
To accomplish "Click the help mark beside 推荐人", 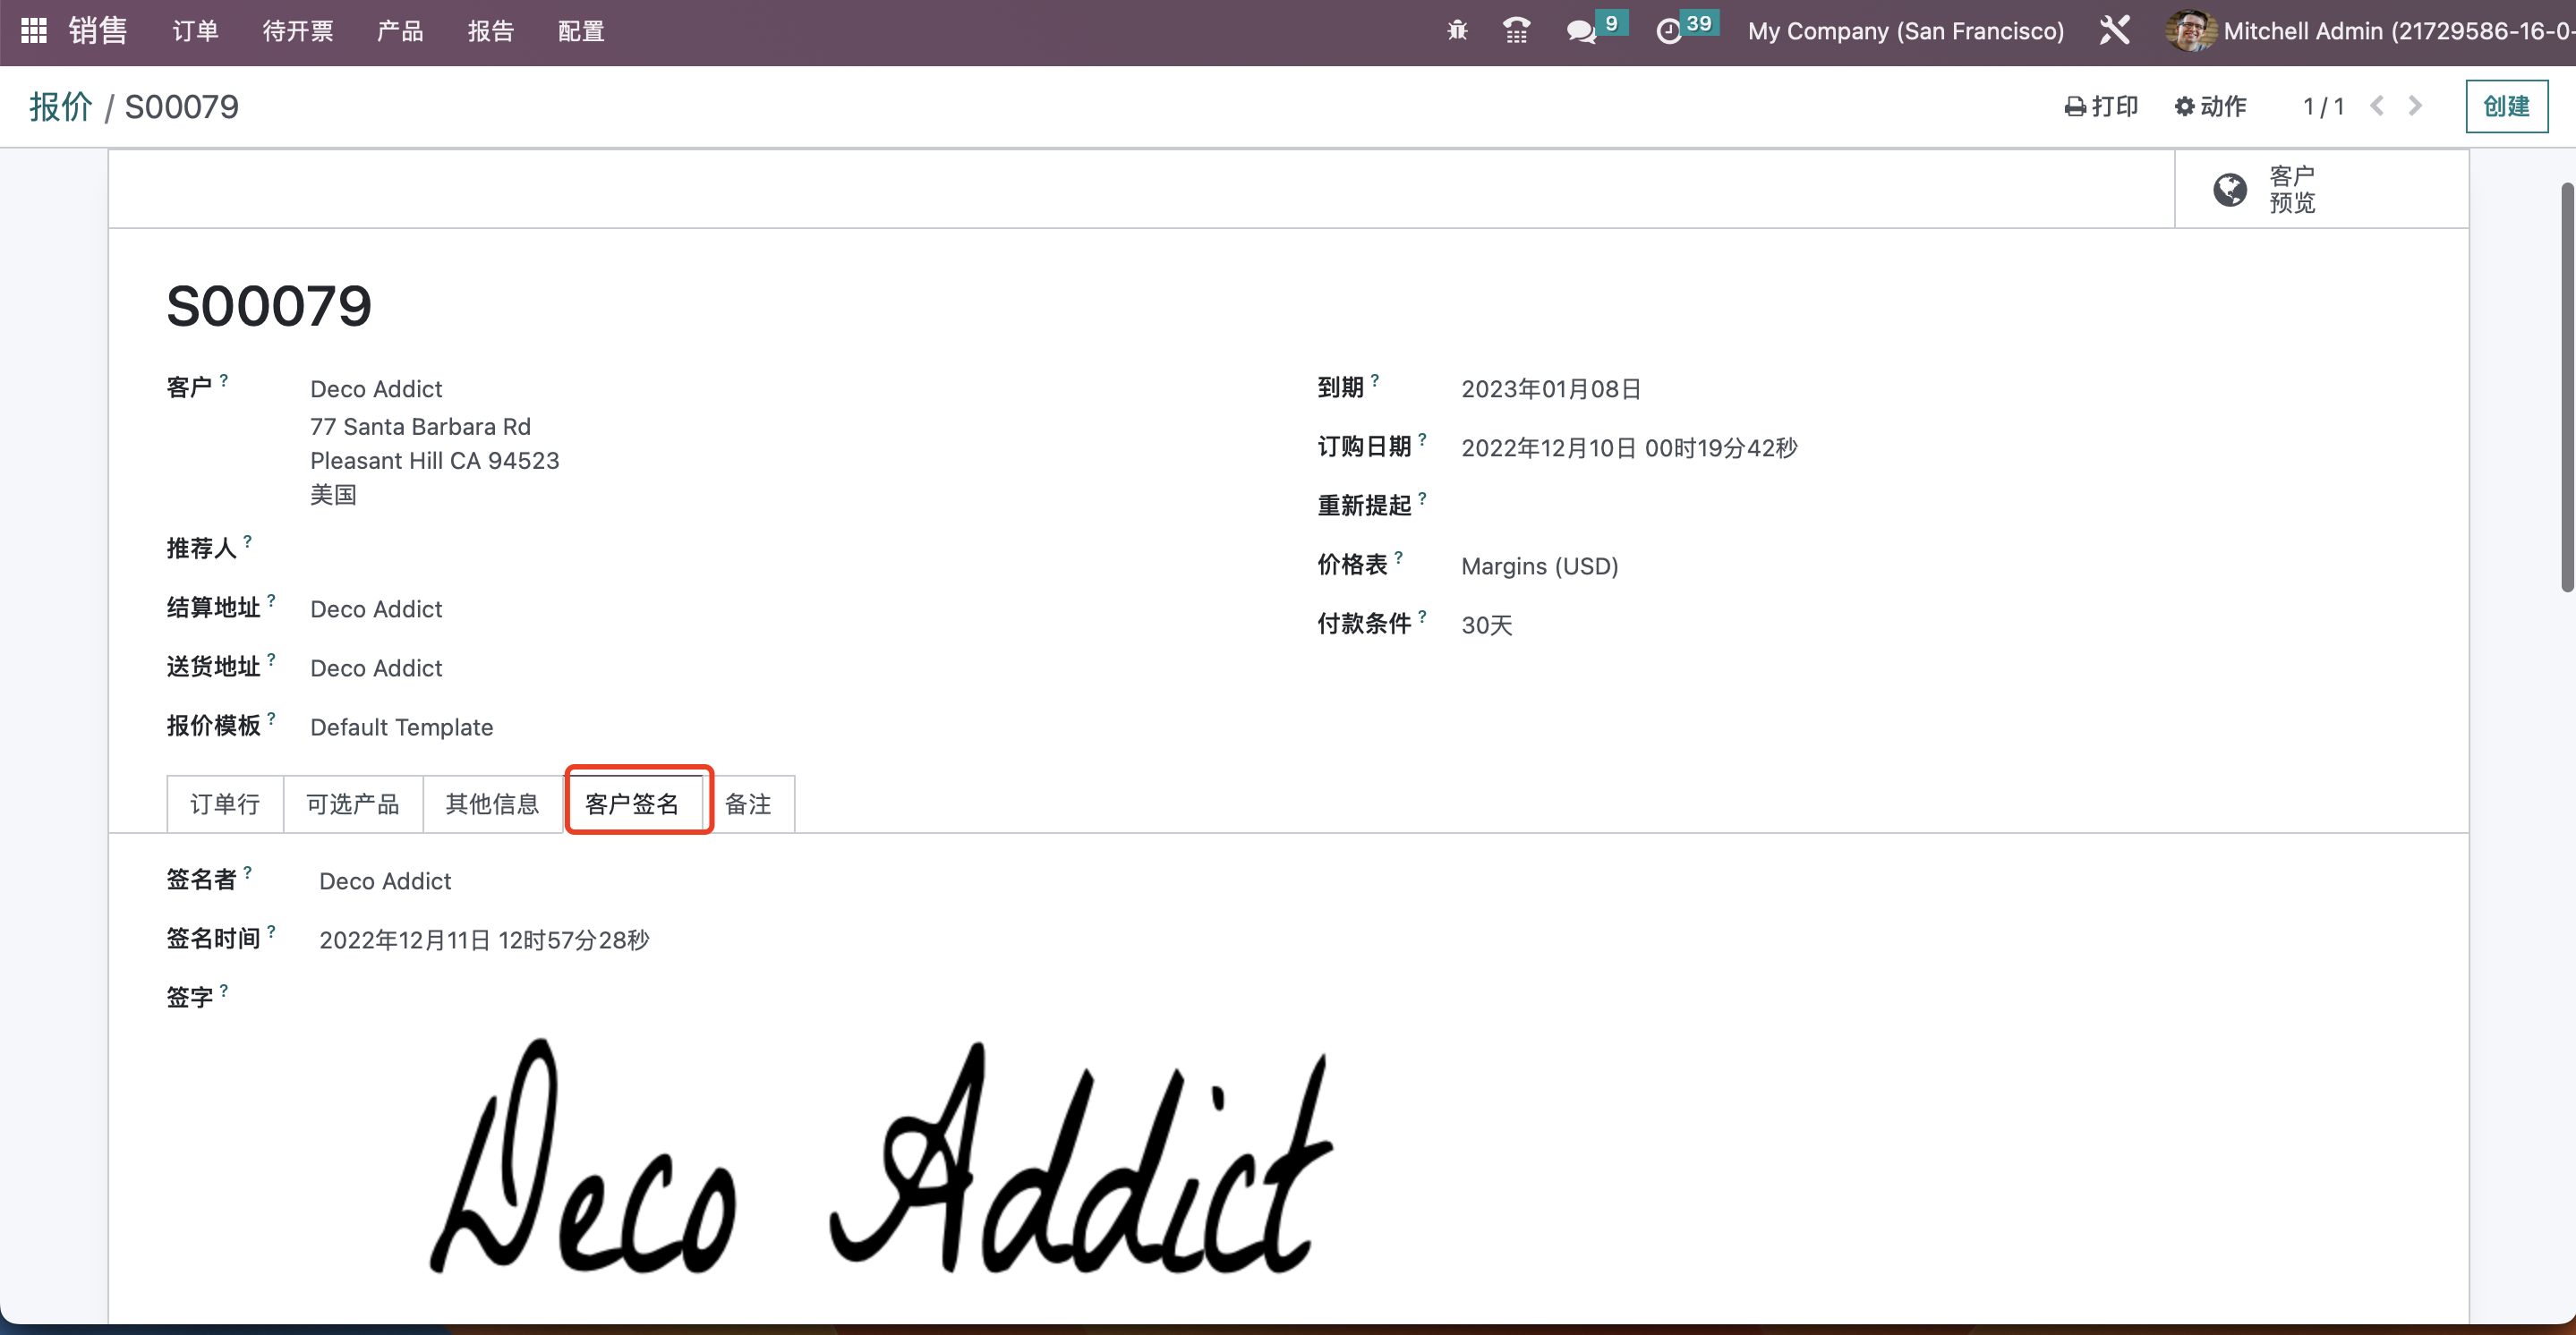I will point(247,541).
